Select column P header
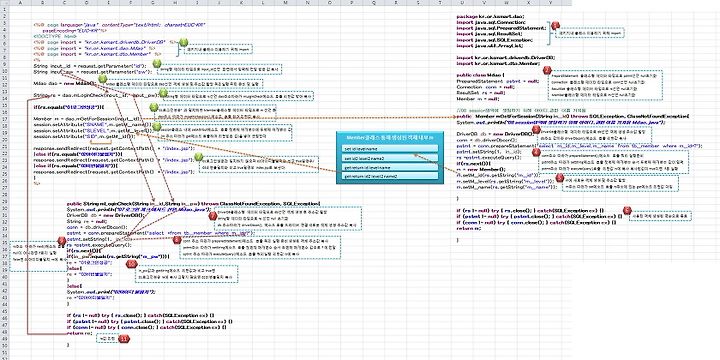The height and width of the screenshot is (360, 720). tap(353, 3)
